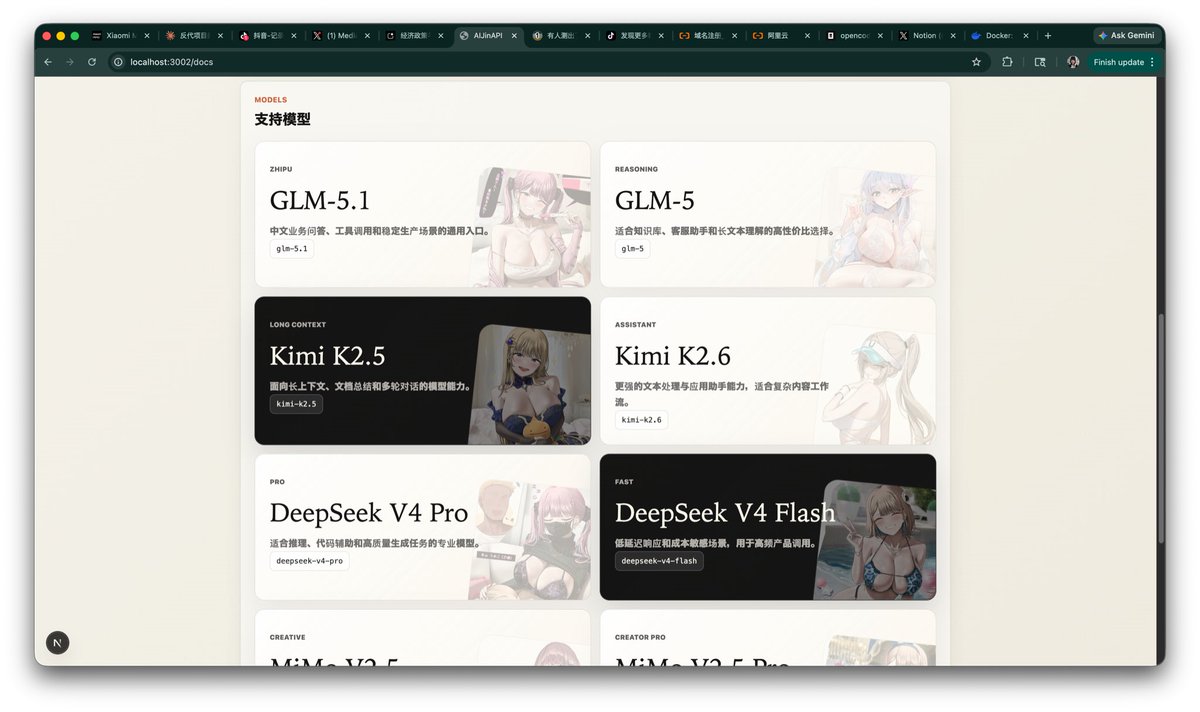Open the Chrome profile avatar
The image size is (1200, 712).
[1073, 62]
